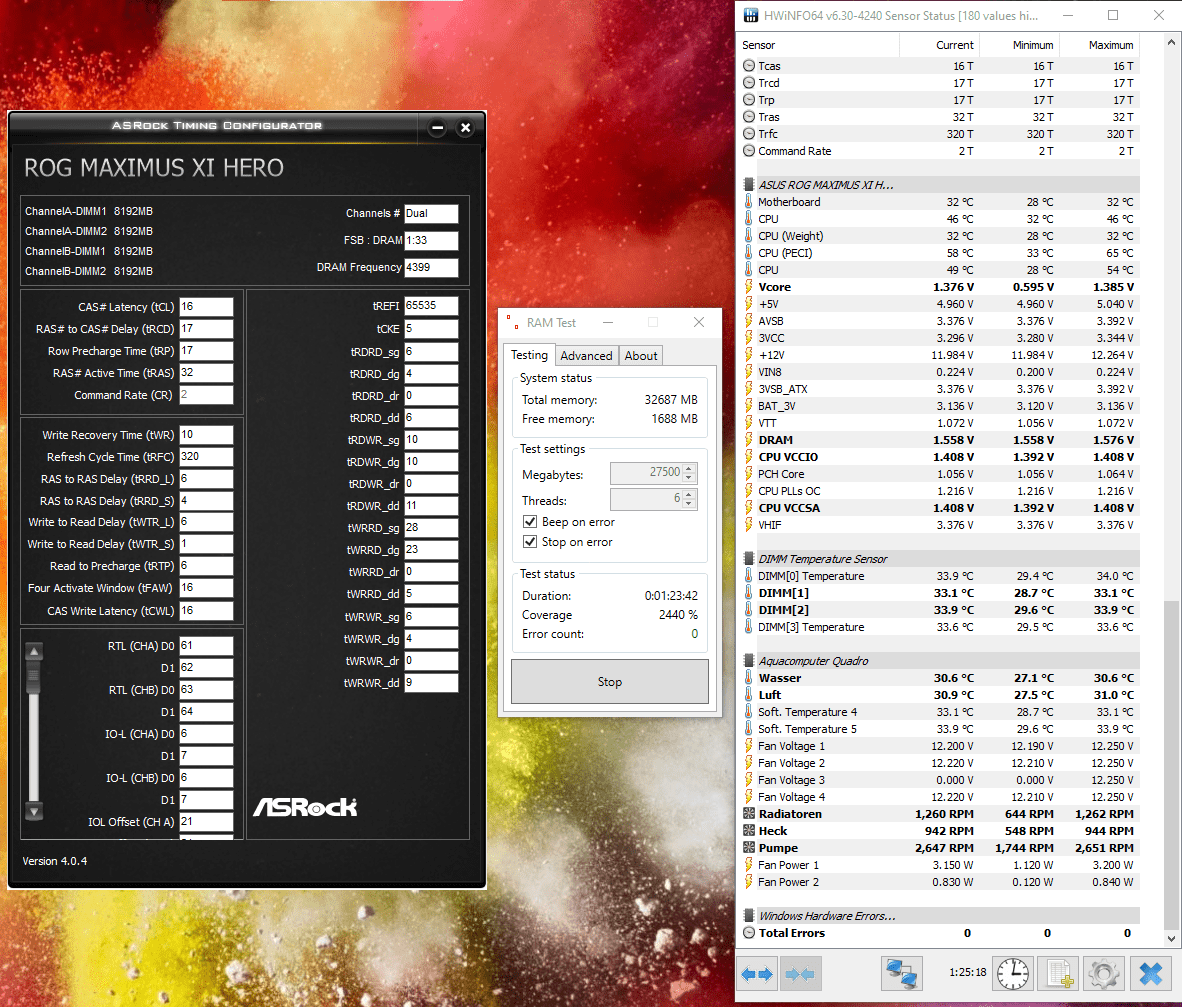Click Timing Configurator scroll up arrow

tap(34, 651)
